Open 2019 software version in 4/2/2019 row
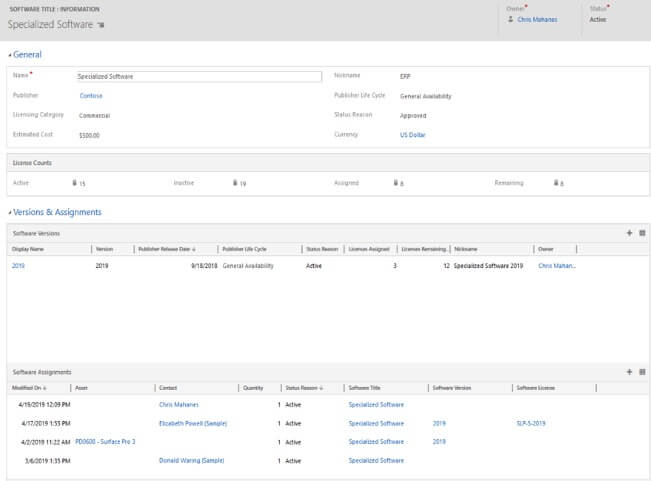Screen dimensions: 651x481 point(439,442)
